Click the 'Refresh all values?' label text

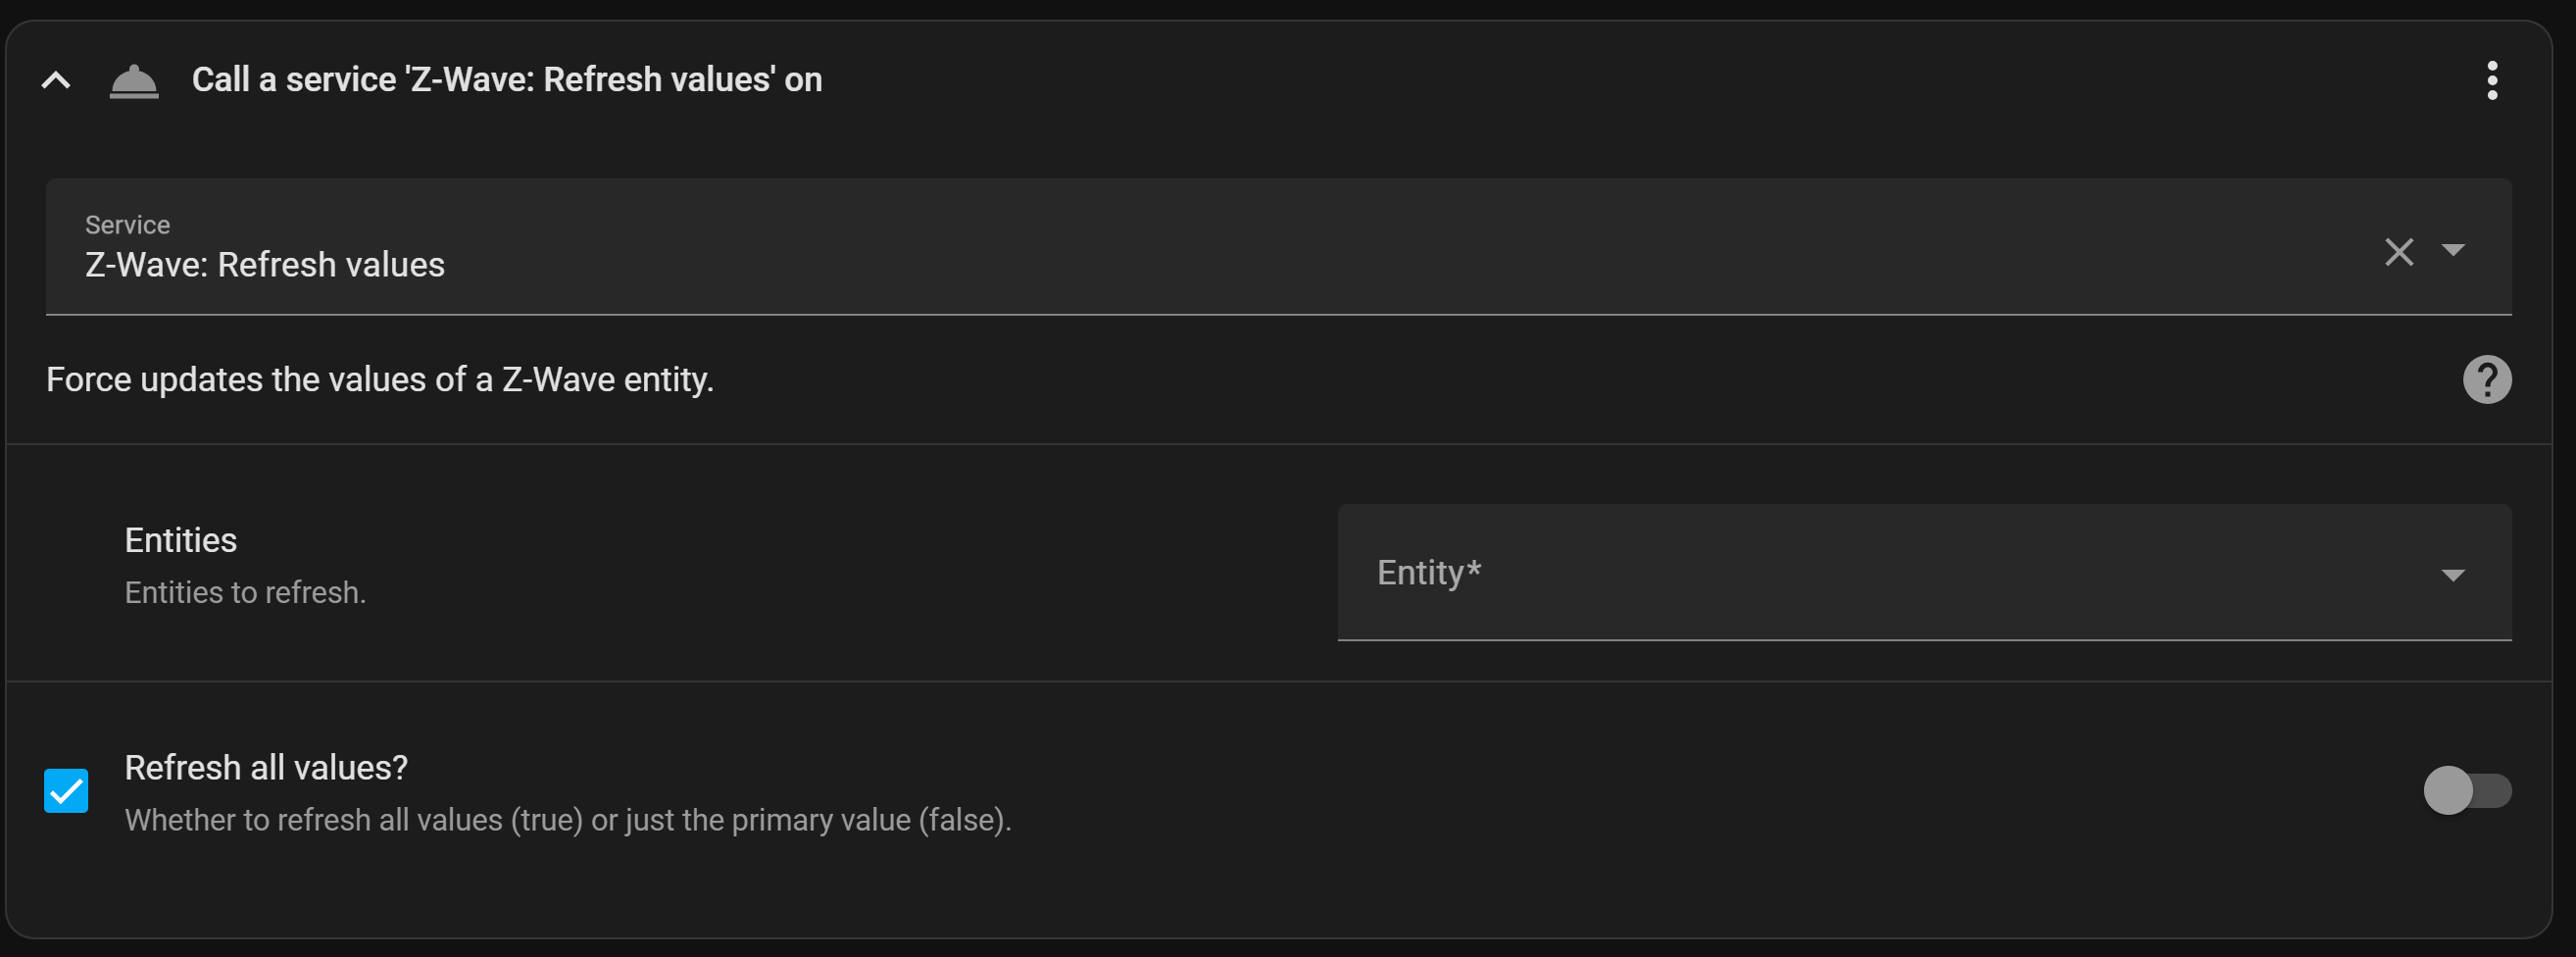pos(266,768)
